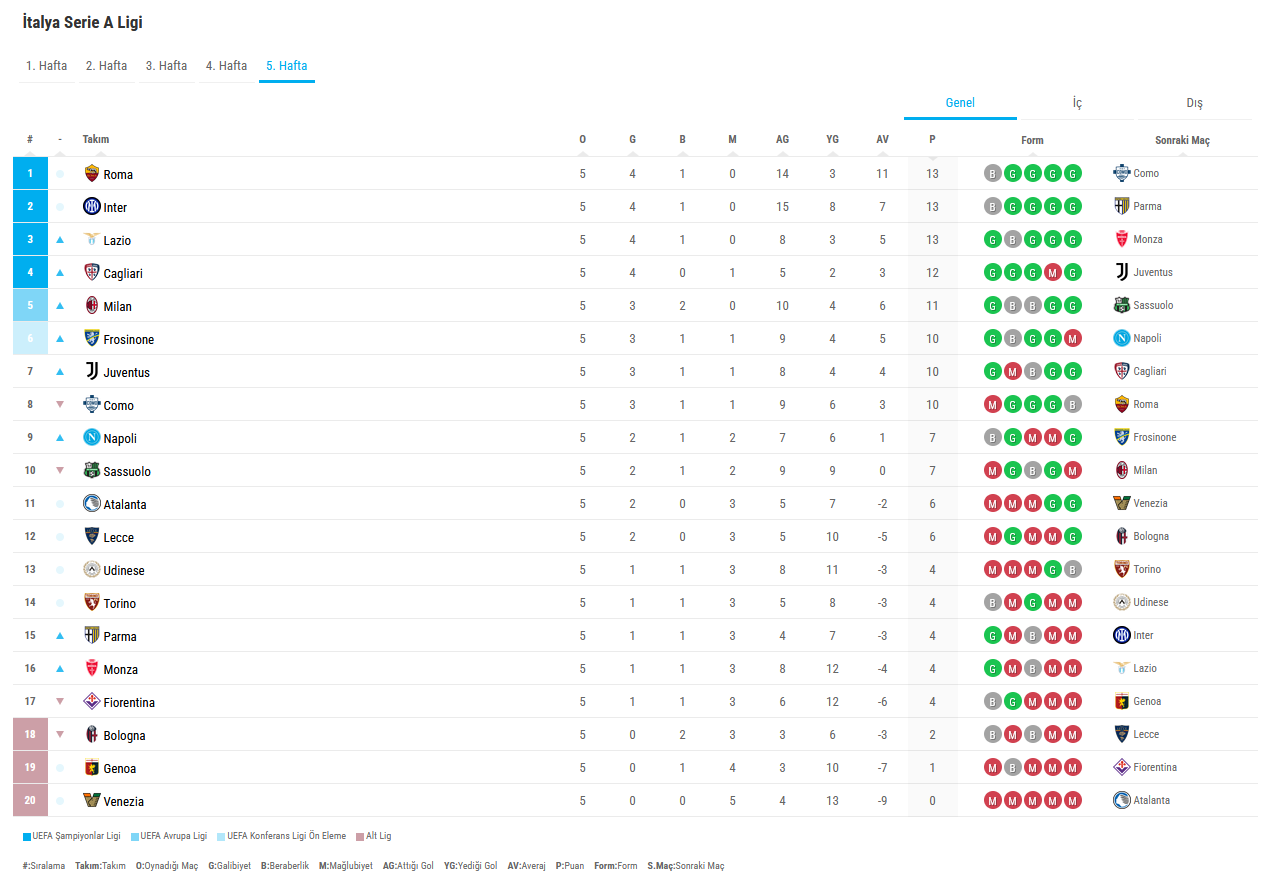Click the Inter crest in the team column
This screenshot has height=884, width=1268.
(x=92, y=206)
